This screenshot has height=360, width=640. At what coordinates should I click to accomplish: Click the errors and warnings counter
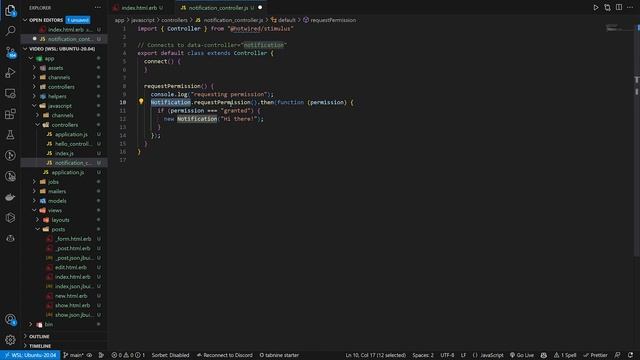click(x=128, y=355)
